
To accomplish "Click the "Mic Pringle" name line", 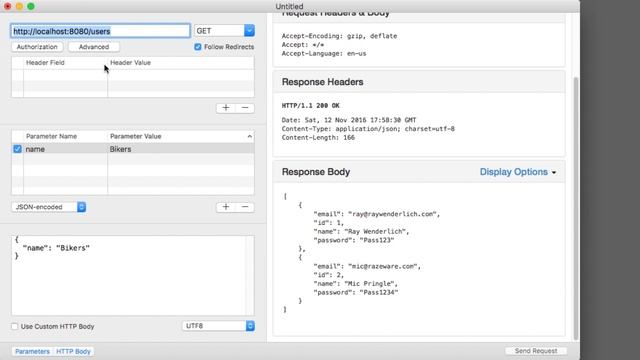I will pos(355,284).
